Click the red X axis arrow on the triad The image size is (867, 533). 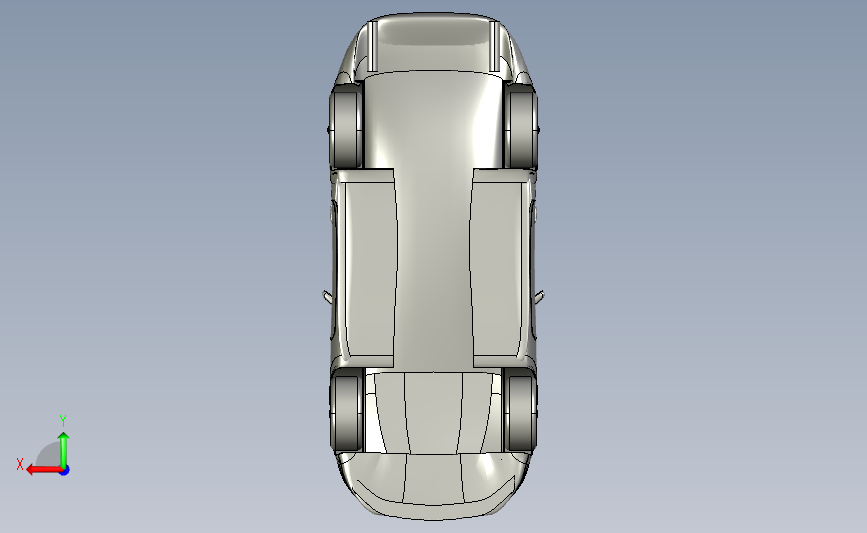coord(43,470)
